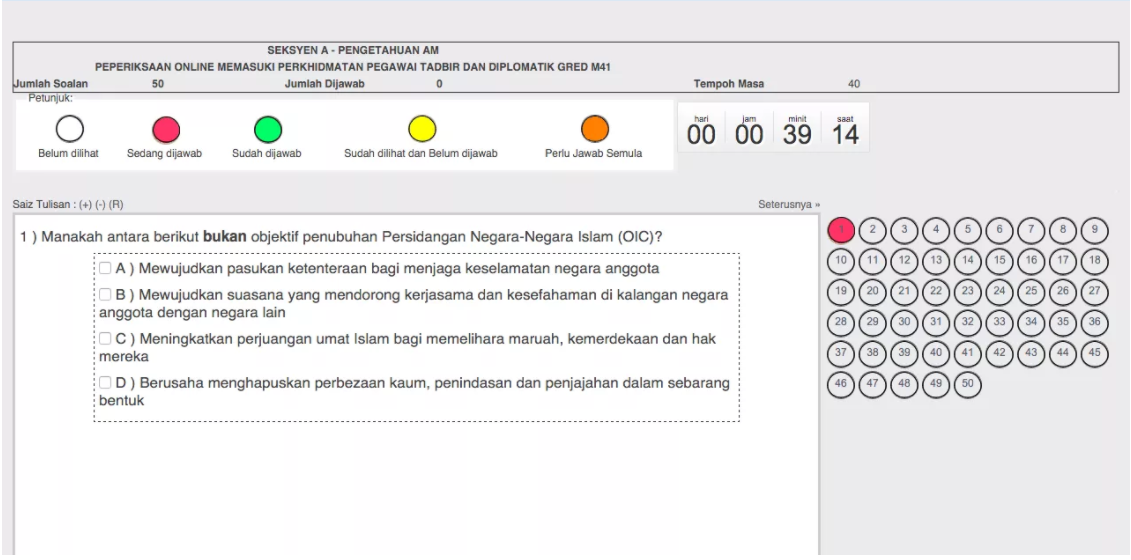1131x560 pixels.
Task: Click question number 50
Action: [968, 385]
